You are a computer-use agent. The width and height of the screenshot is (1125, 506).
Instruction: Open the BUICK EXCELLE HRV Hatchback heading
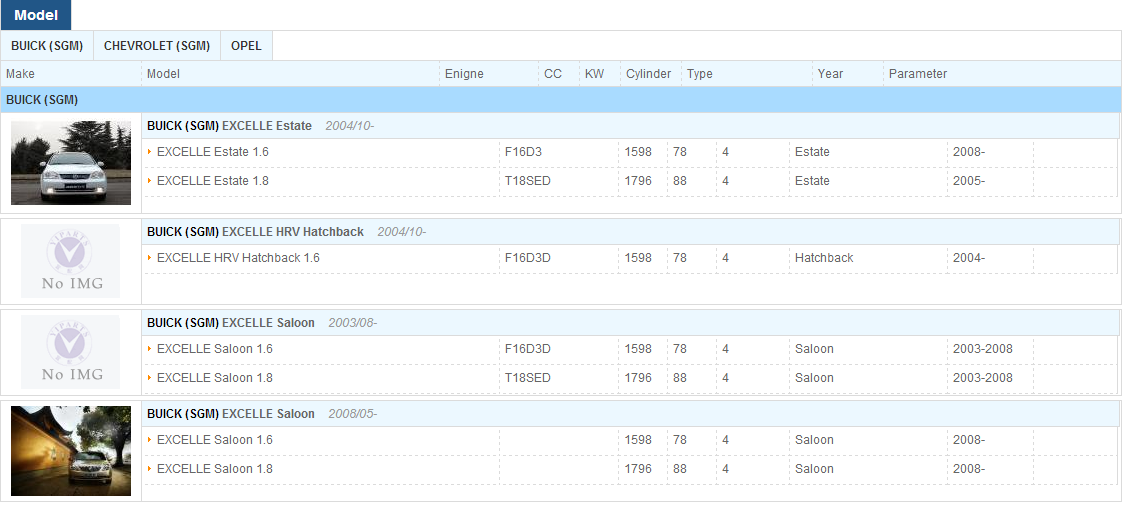point(255,232)
